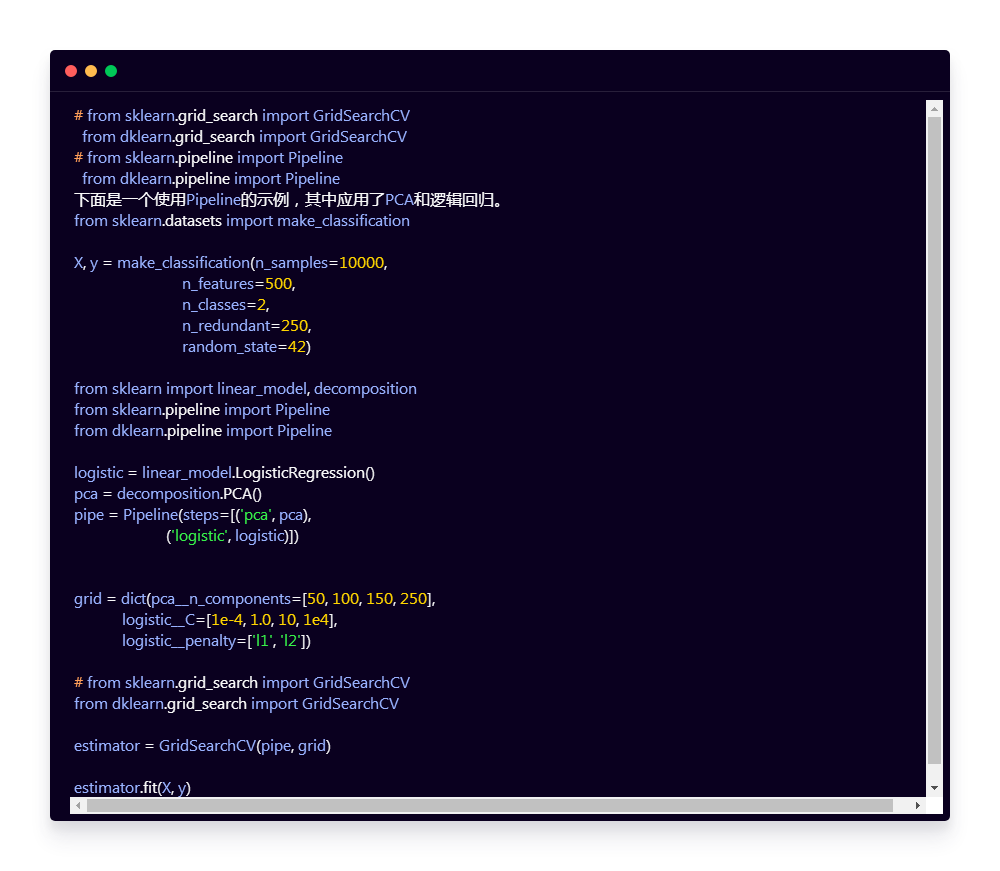Click 'estimator = GridSearchCV(pipe, grid)' line
Image resolution: width=1000 pixels, height=871 pixels.
[x=202, y=745]
